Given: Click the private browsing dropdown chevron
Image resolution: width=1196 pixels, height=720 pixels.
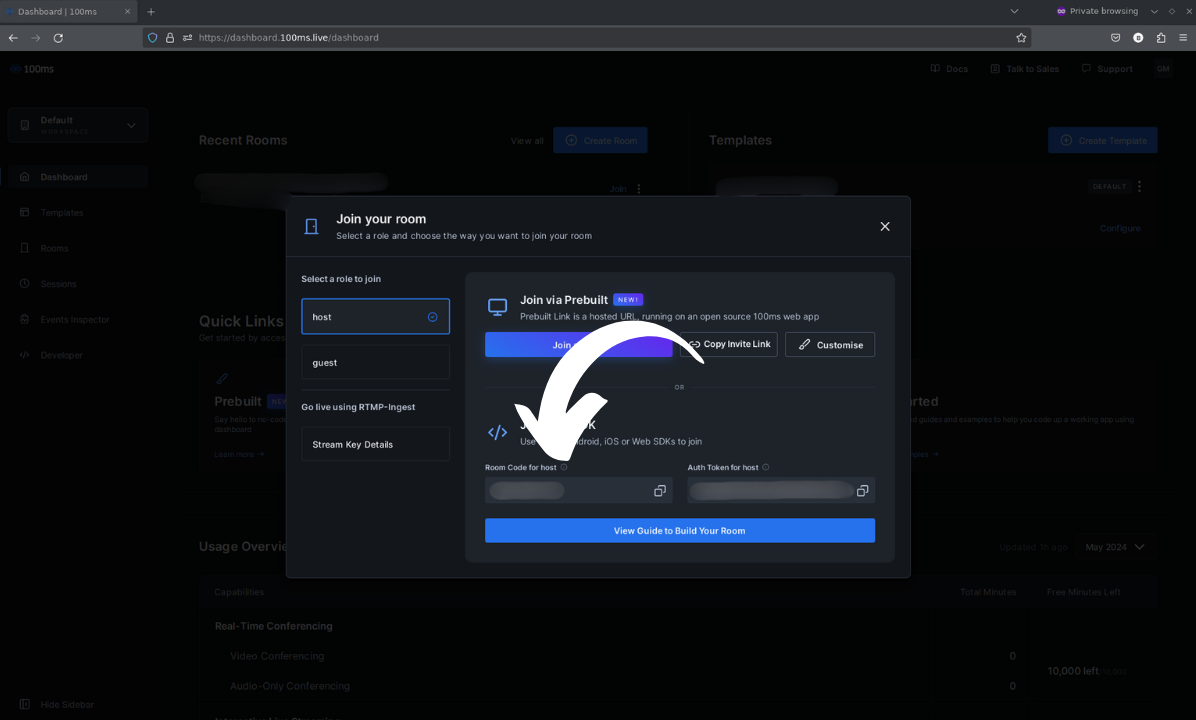Looking at the screenshot, I should point(1154,11).
